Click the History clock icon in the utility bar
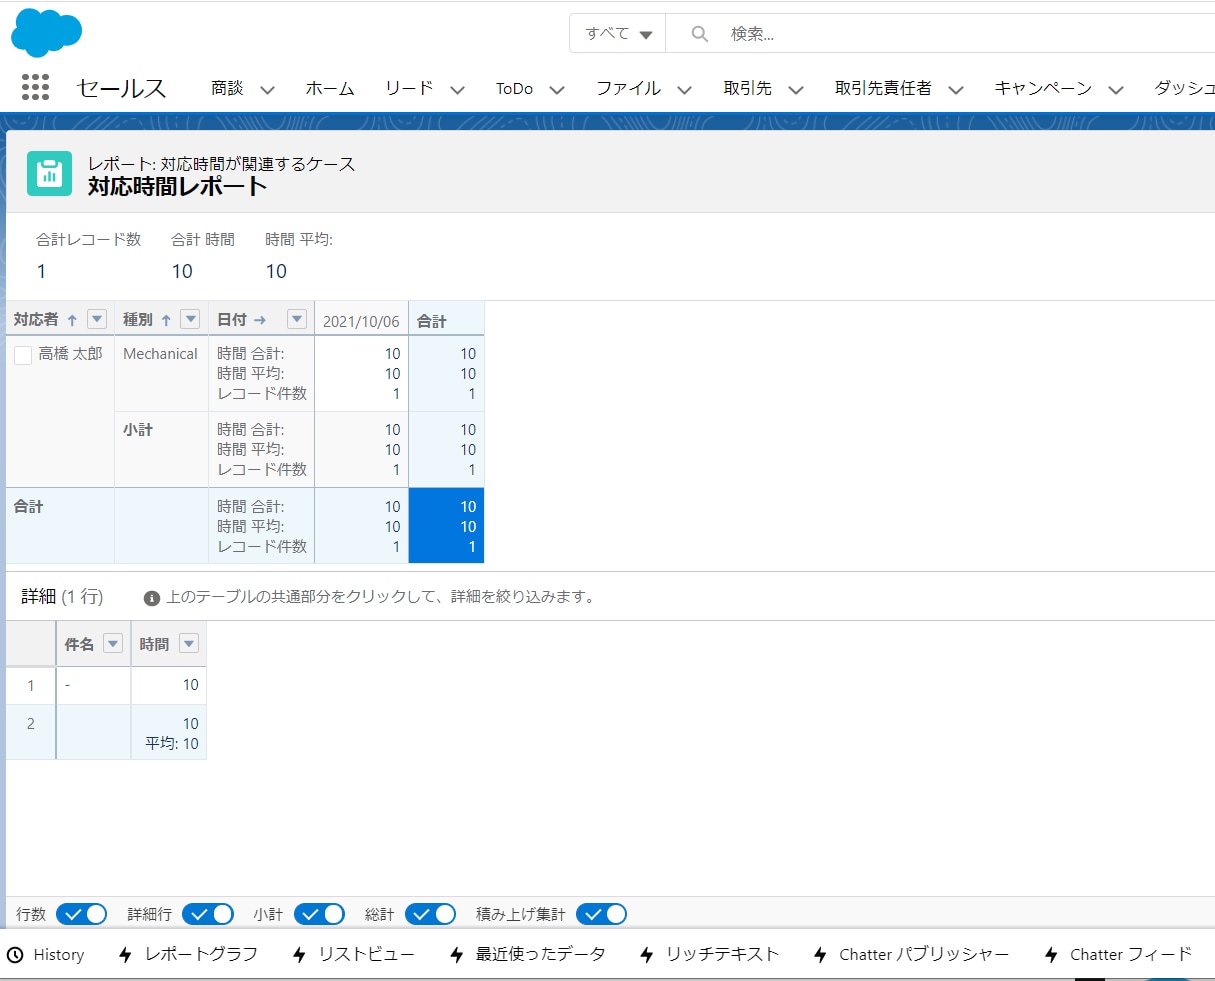This screenshot has width=1215, height=981. point(15,955)
